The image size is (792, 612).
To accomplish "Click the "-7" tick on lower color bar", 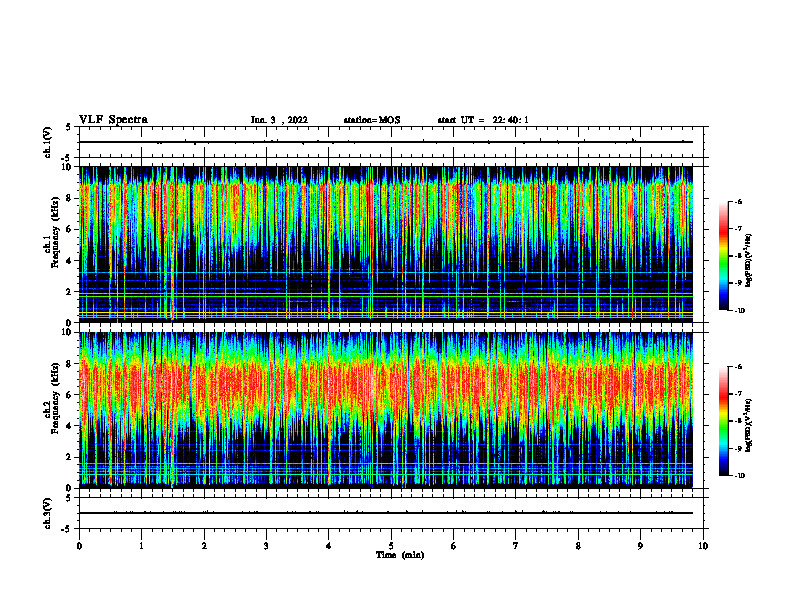I will [x=738, y=394].
